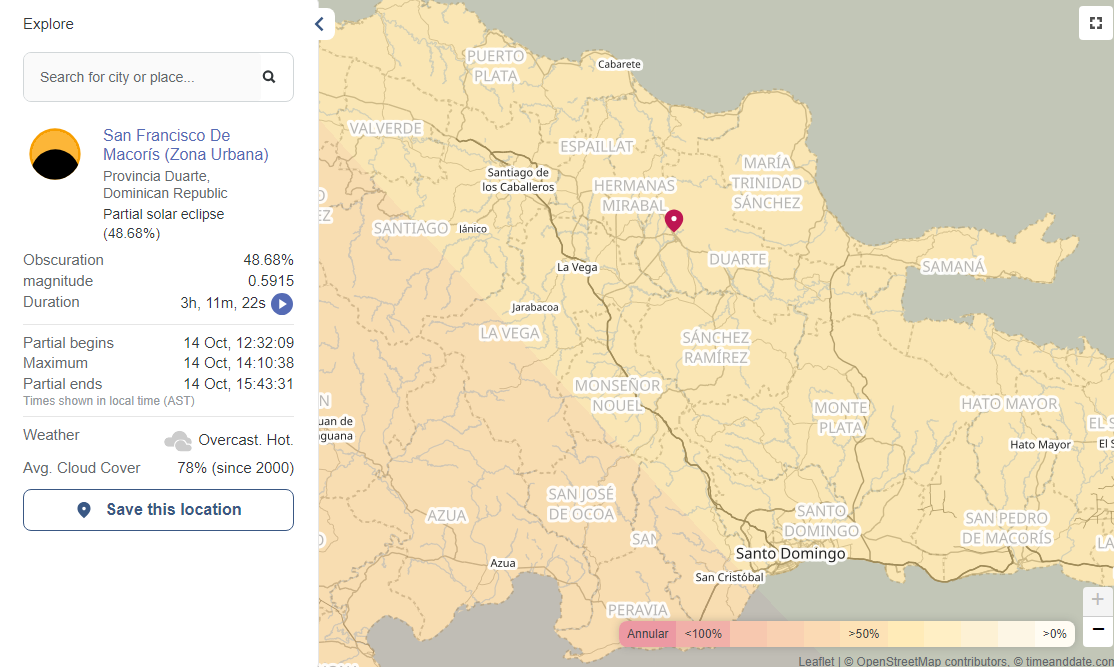Screen dimensions: 1114x667
Task: Zoom out on the map
Action: coord(1097,630)
